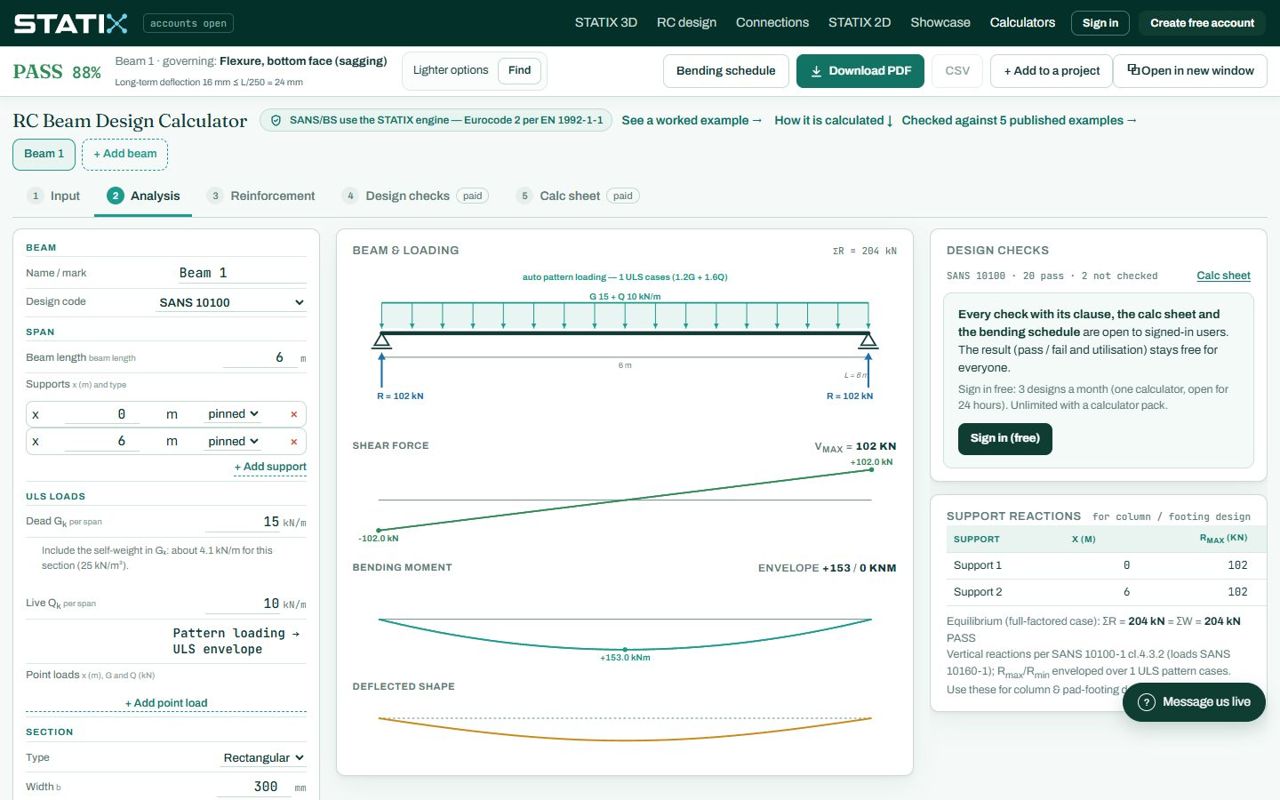Export results as CSV

[x=957, y=71]
